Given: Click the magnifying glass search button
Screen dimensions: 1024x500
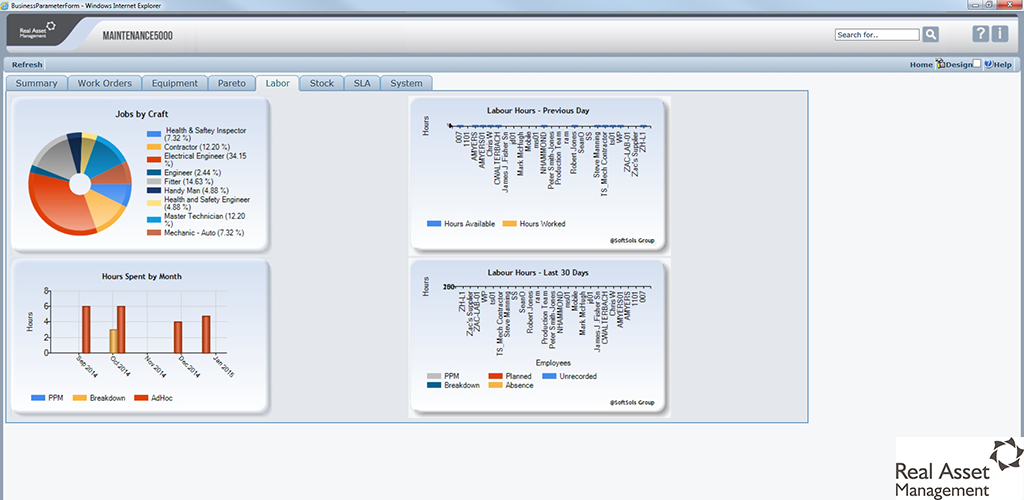Looking at the screenshot, I should coord(931,34).
